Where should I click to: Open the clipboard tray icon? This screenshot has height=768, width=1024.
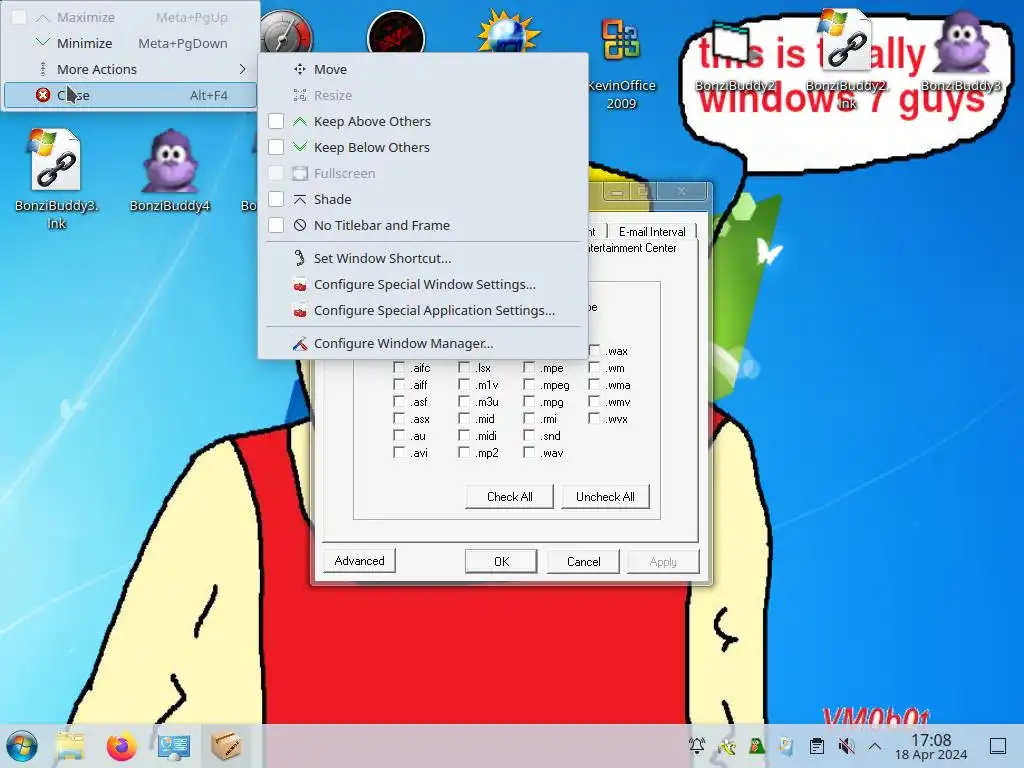(x=816, y=746)
